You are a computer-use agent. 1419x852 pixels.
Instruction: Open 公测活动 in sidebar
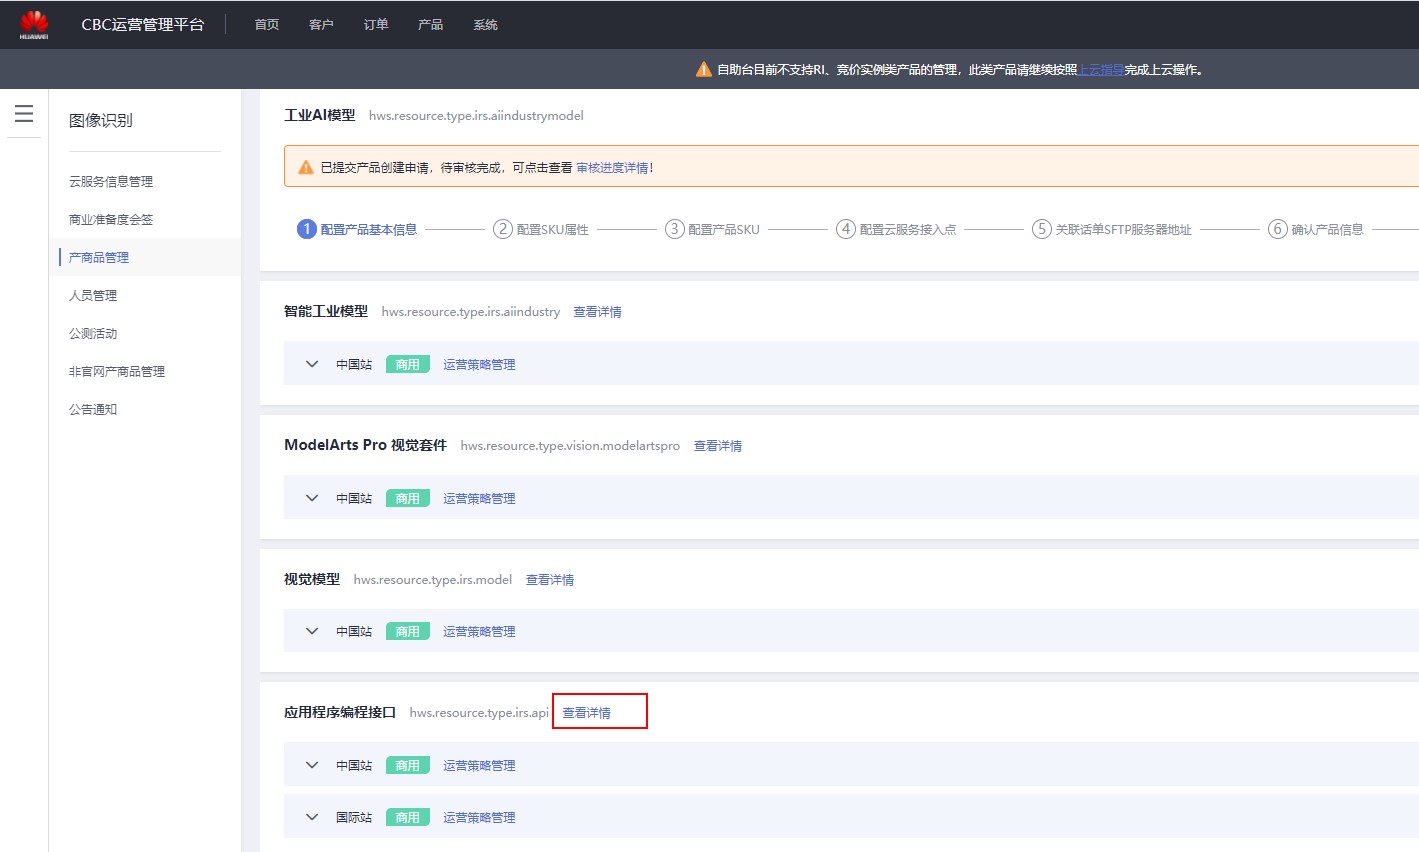(x=93, y=334)
